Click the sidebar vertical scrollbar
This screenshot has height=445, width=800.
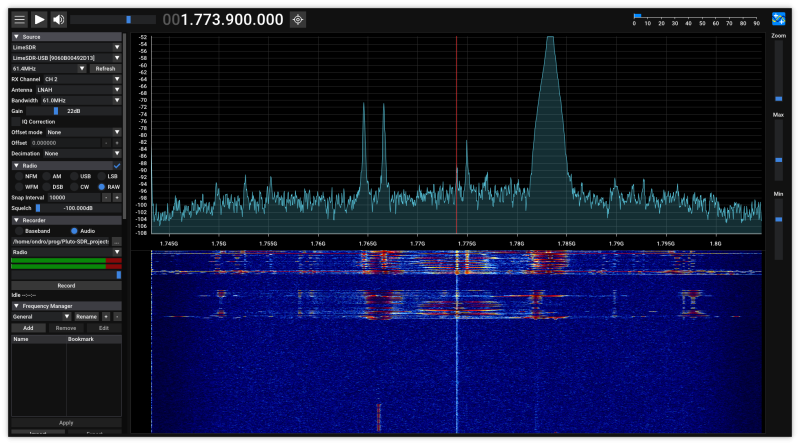124,126
